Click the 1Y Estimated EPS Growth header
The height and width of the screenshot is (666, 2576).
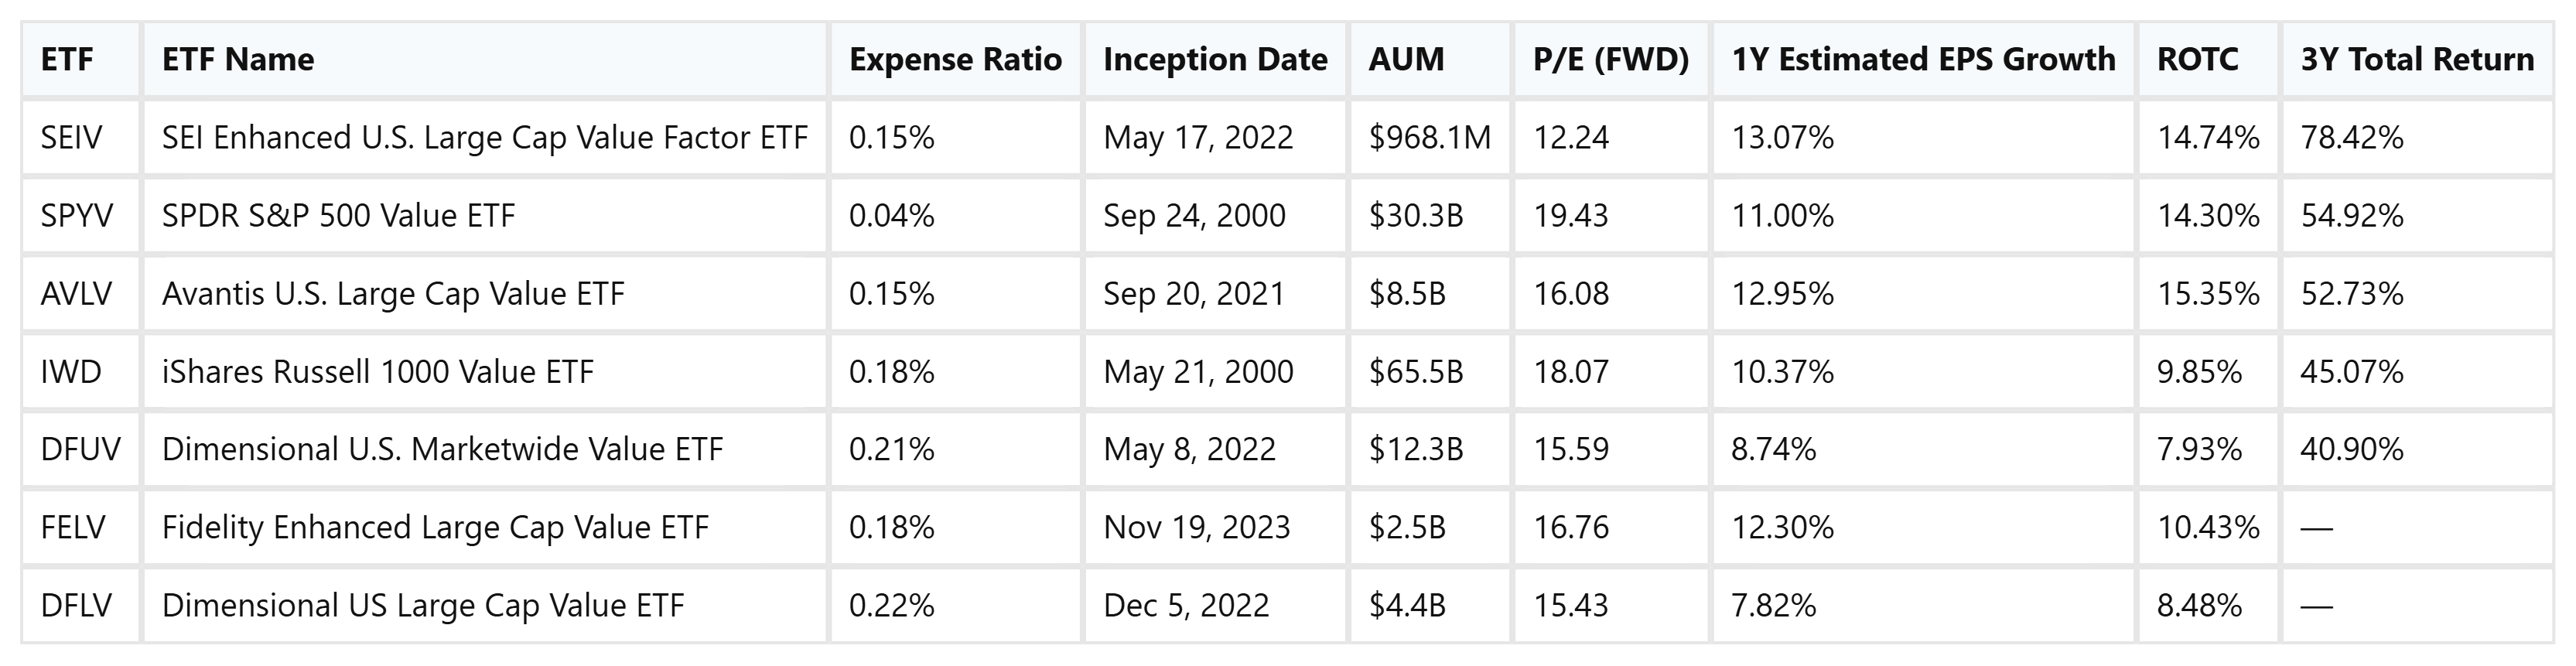coord(1923,60)
